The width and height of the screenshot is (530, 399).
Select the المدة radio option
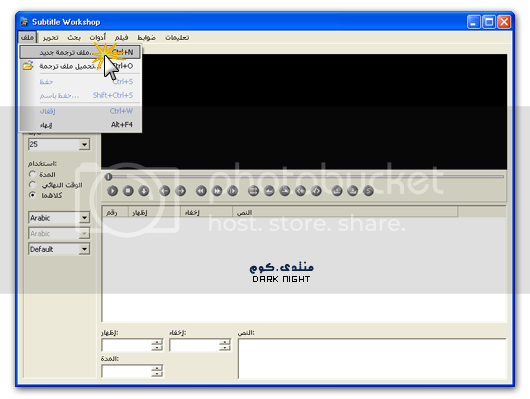click(32, 174)
